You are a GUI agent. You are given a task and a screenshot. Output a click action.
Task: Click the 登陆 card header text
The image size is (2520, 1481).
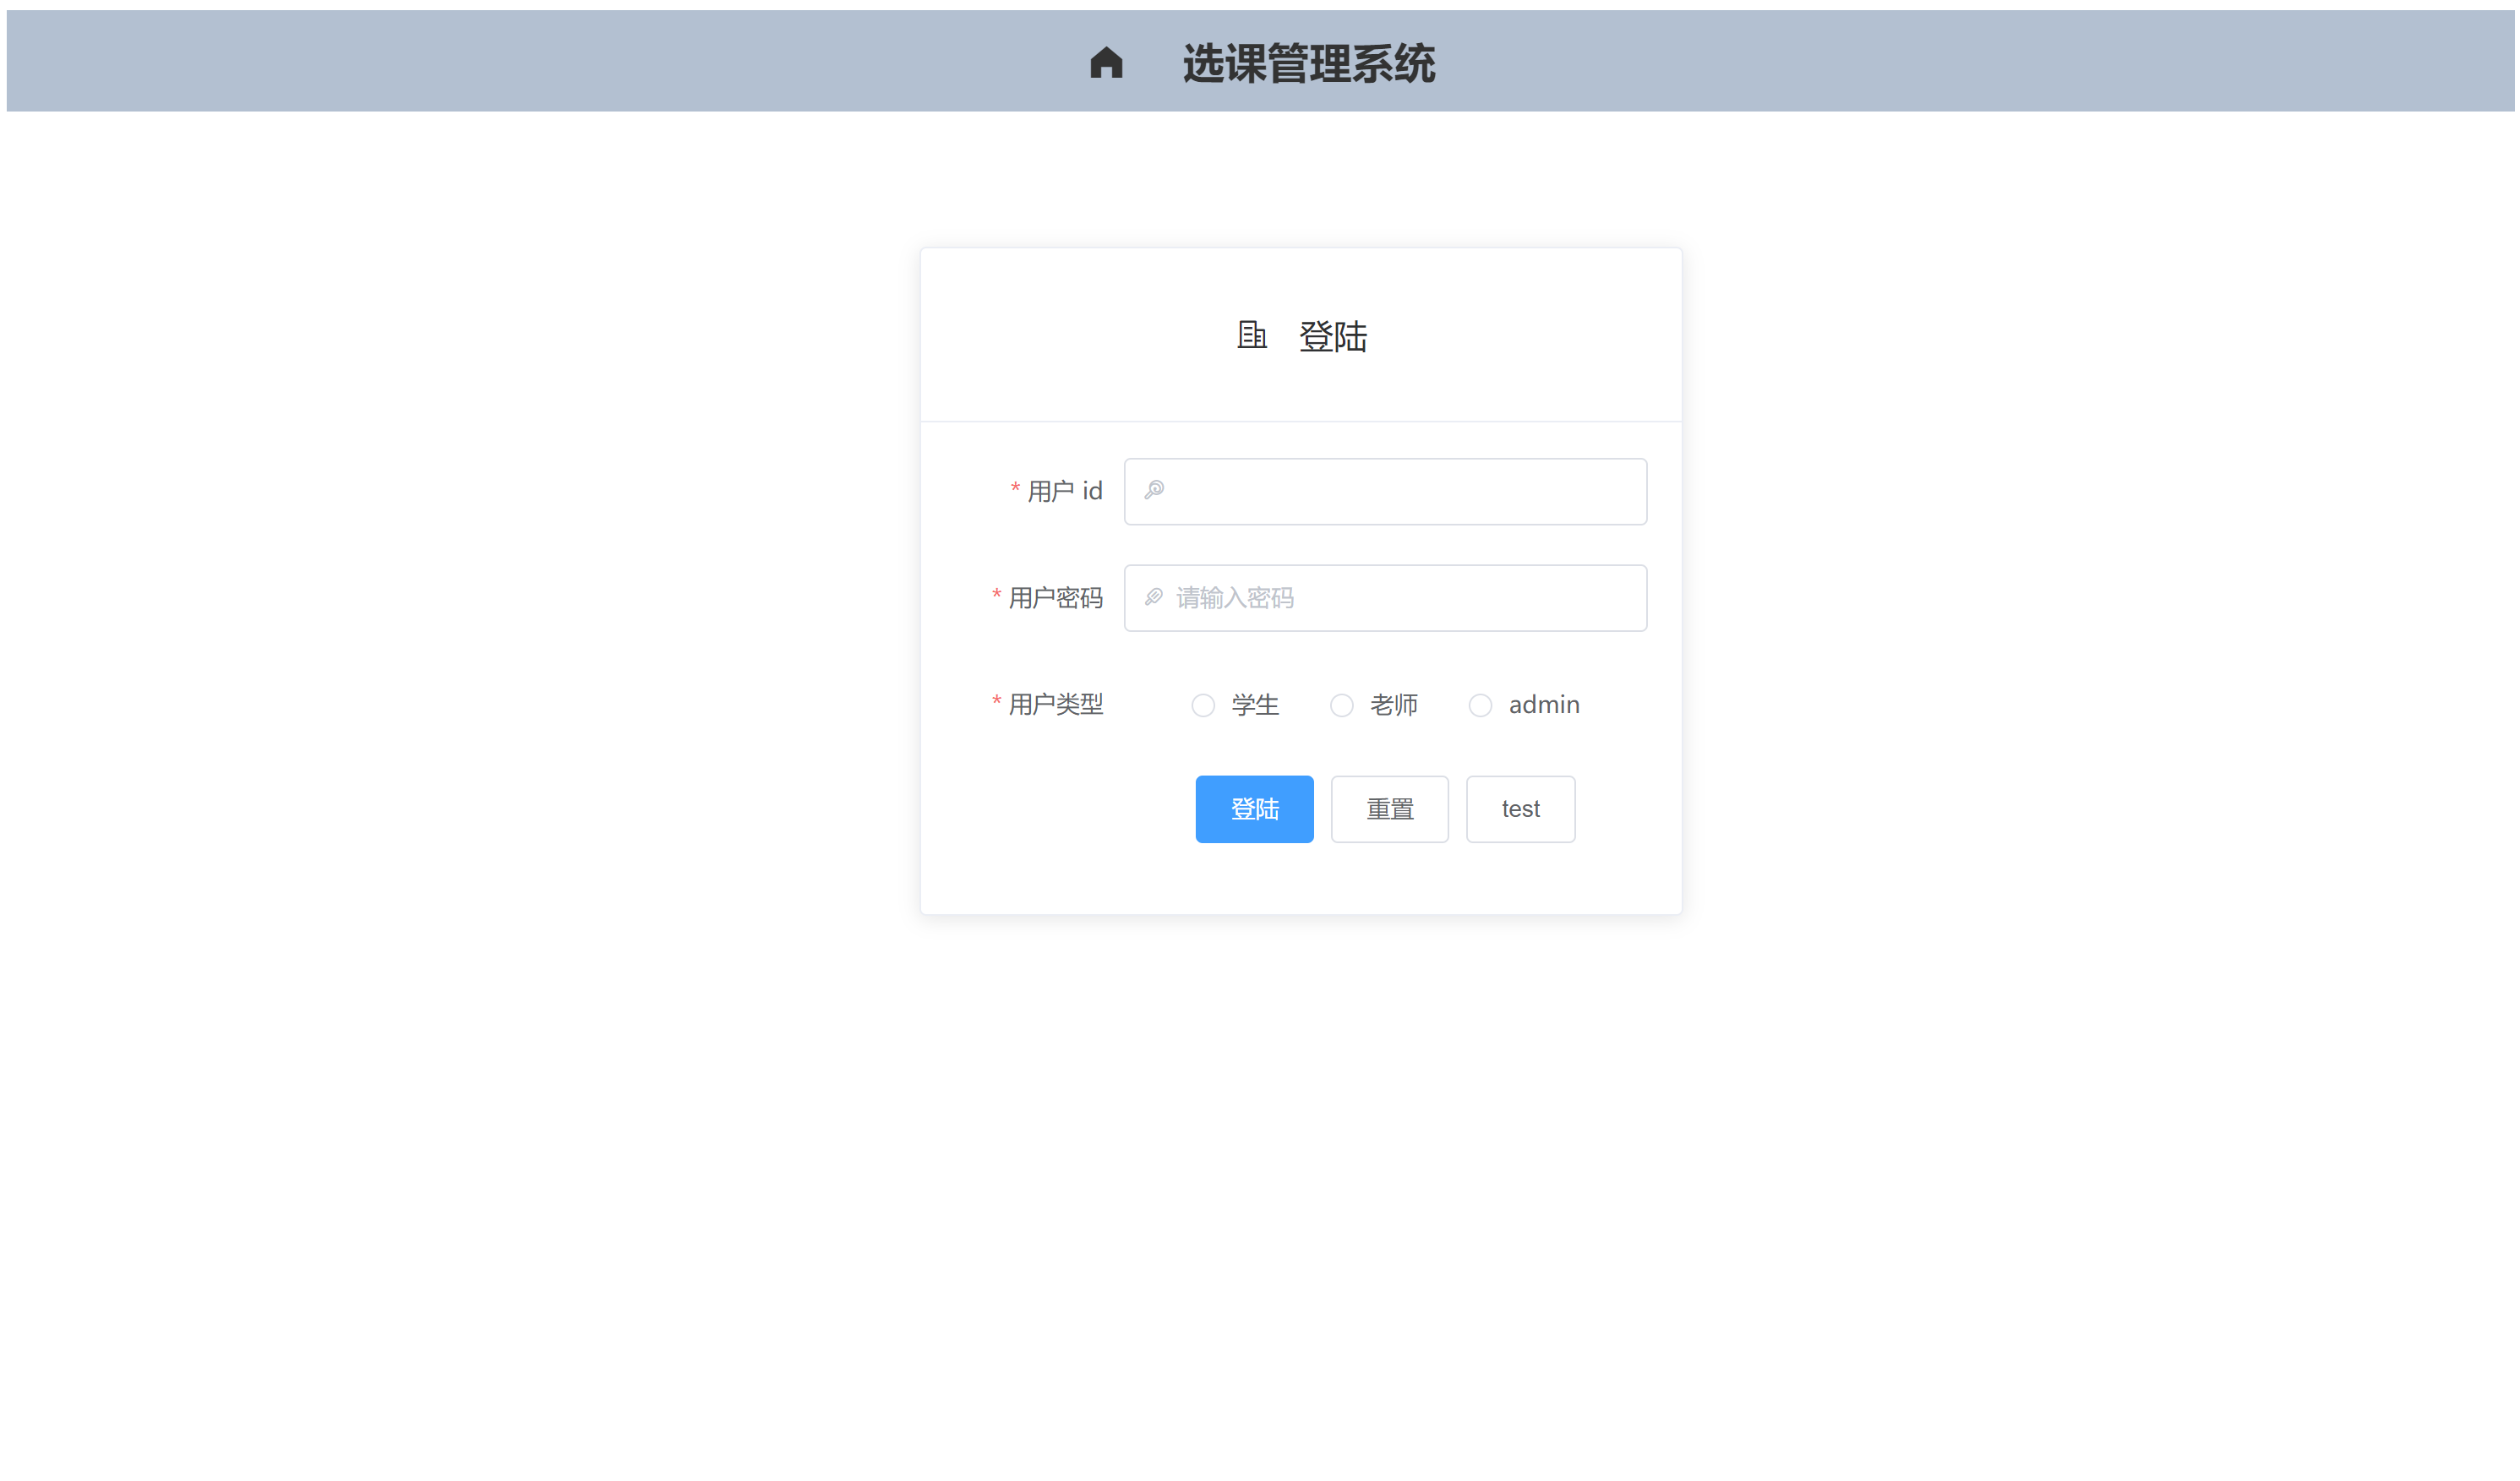tap(1333, 336)
